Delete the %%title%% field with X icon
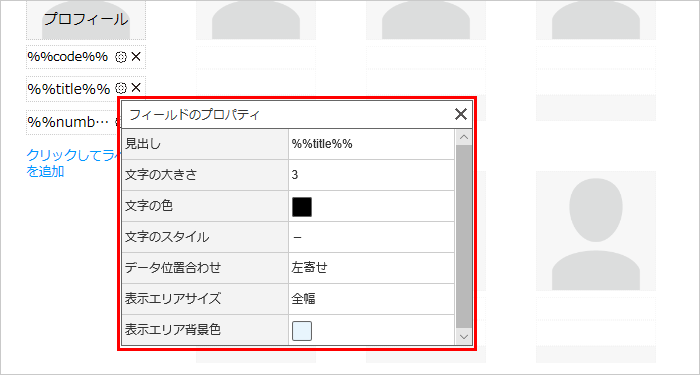 136,88
